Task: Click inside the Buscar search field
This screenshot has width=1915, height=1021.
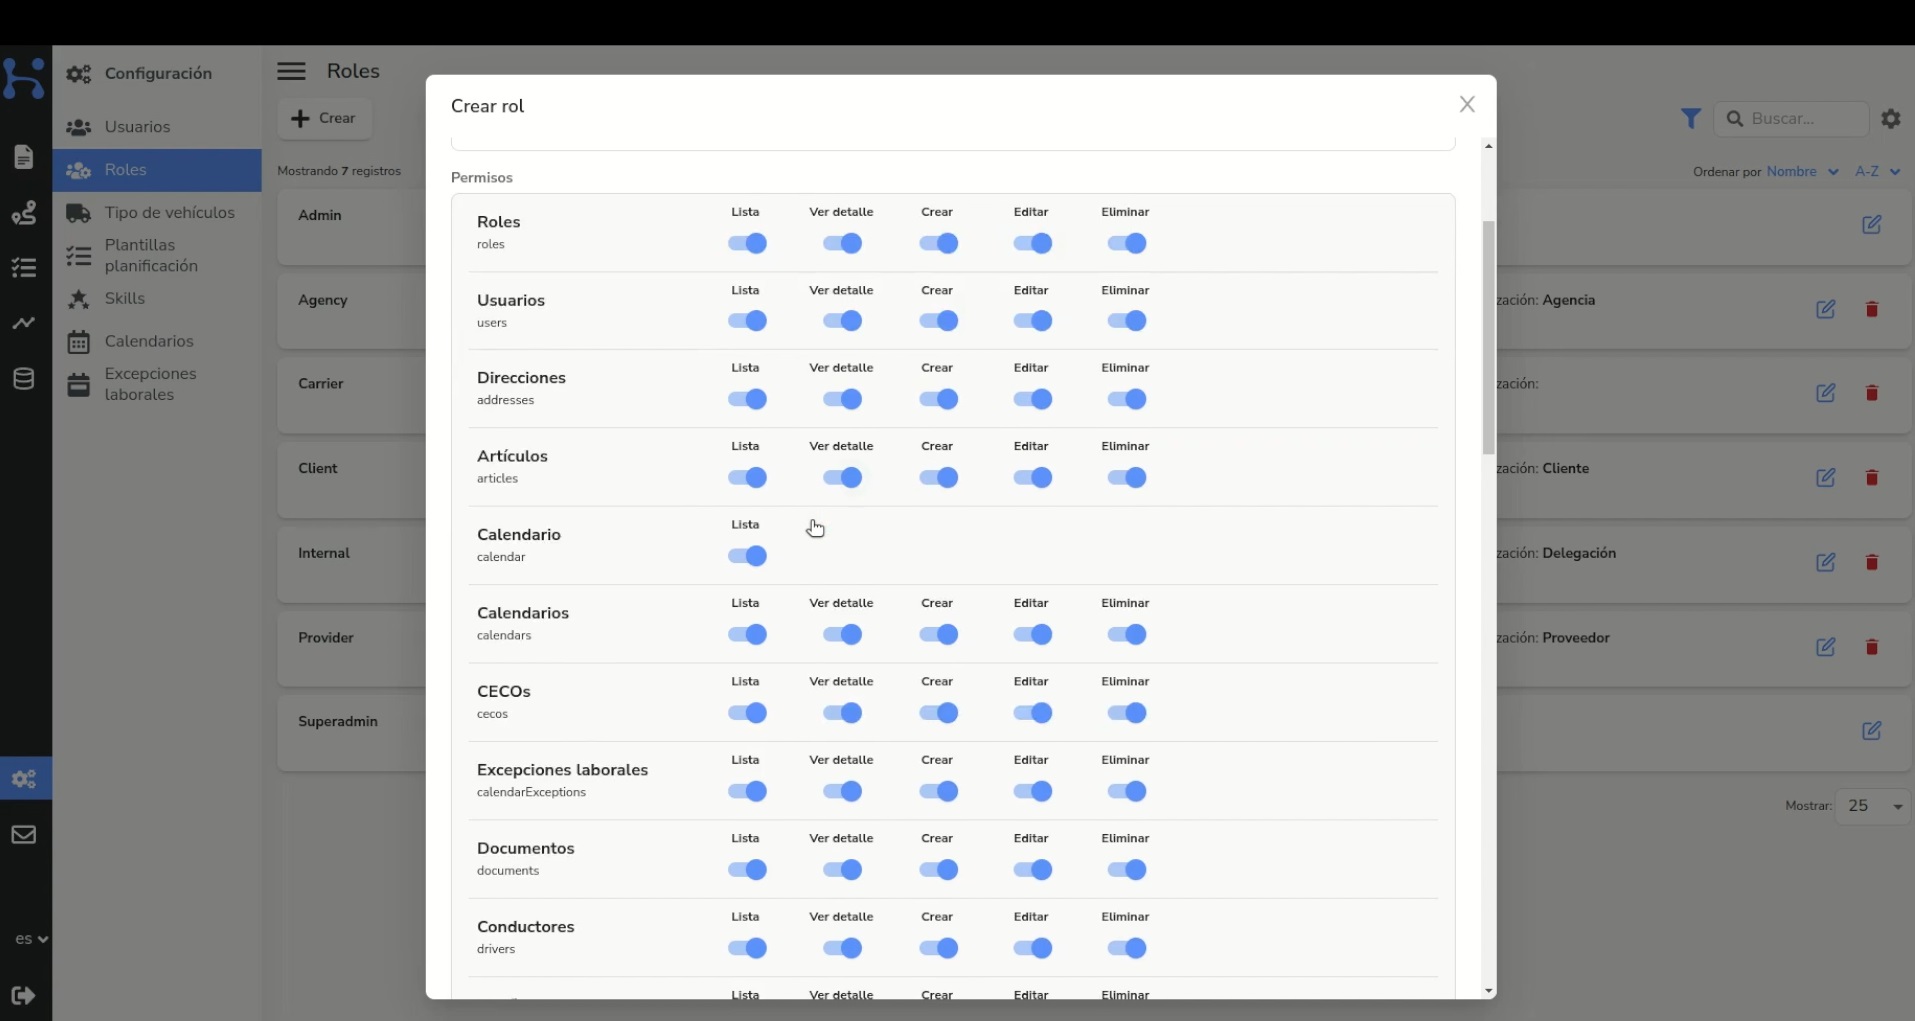Action: pos(1795,118)
